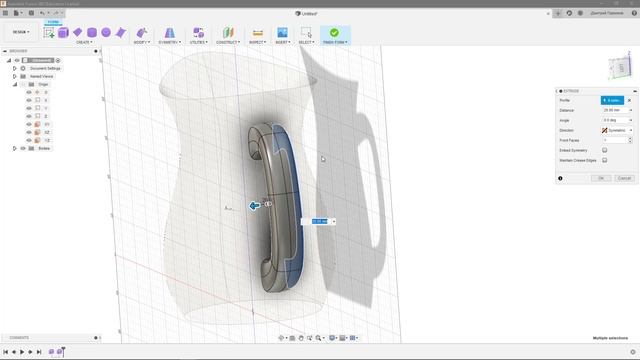Open the Distance field dropdown arrow
The height and width of the screenshot is (360, 640).
(631, 110)
